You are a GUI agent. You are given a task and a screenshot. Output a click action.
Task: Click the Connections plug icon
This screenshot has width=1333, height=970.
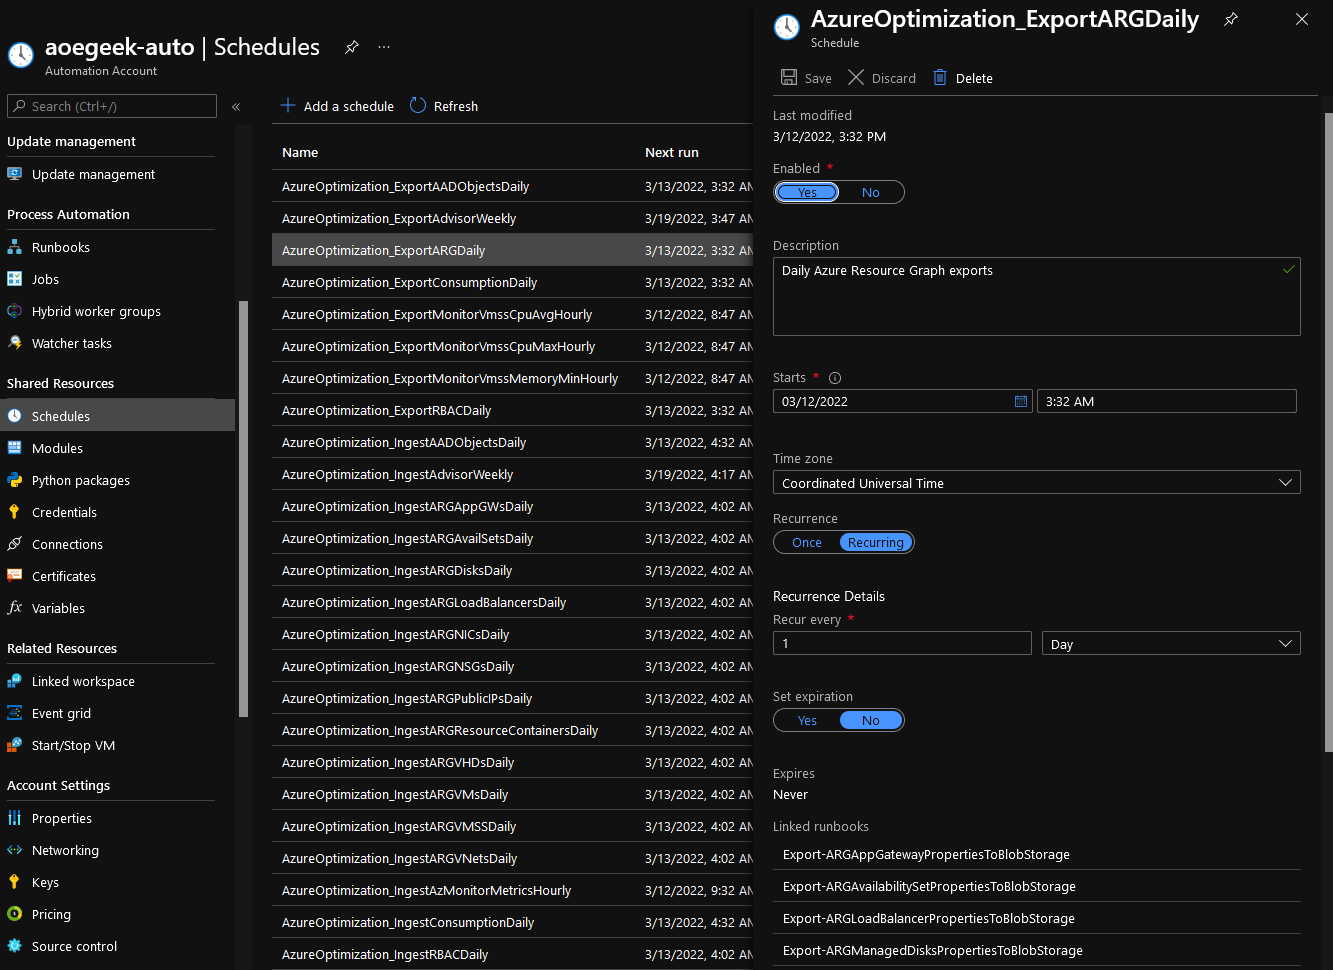point(15,544)
